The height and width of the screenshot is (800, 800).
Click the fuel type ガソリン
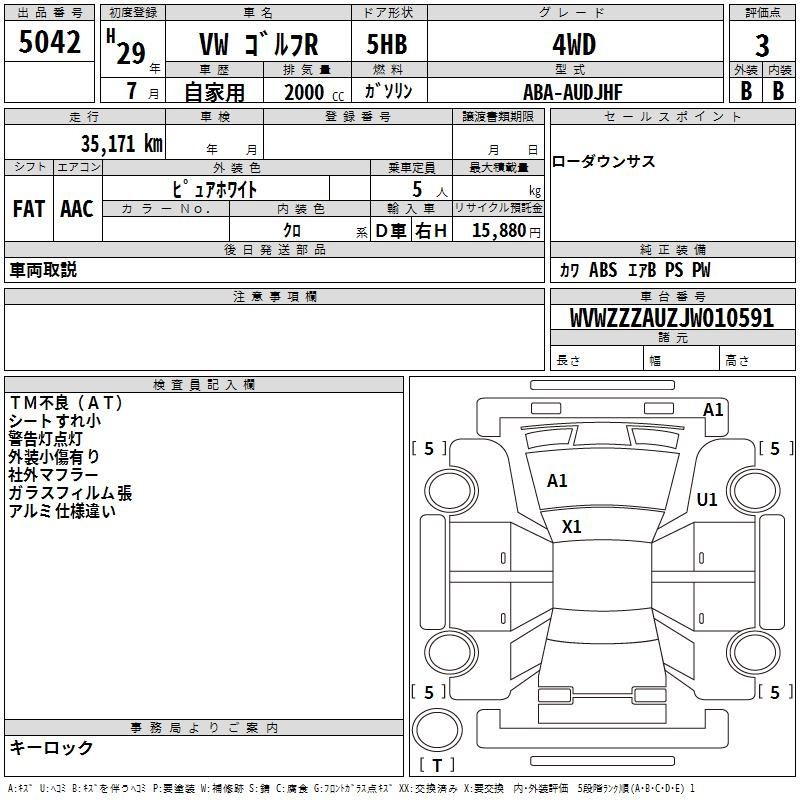coord(388,91)
